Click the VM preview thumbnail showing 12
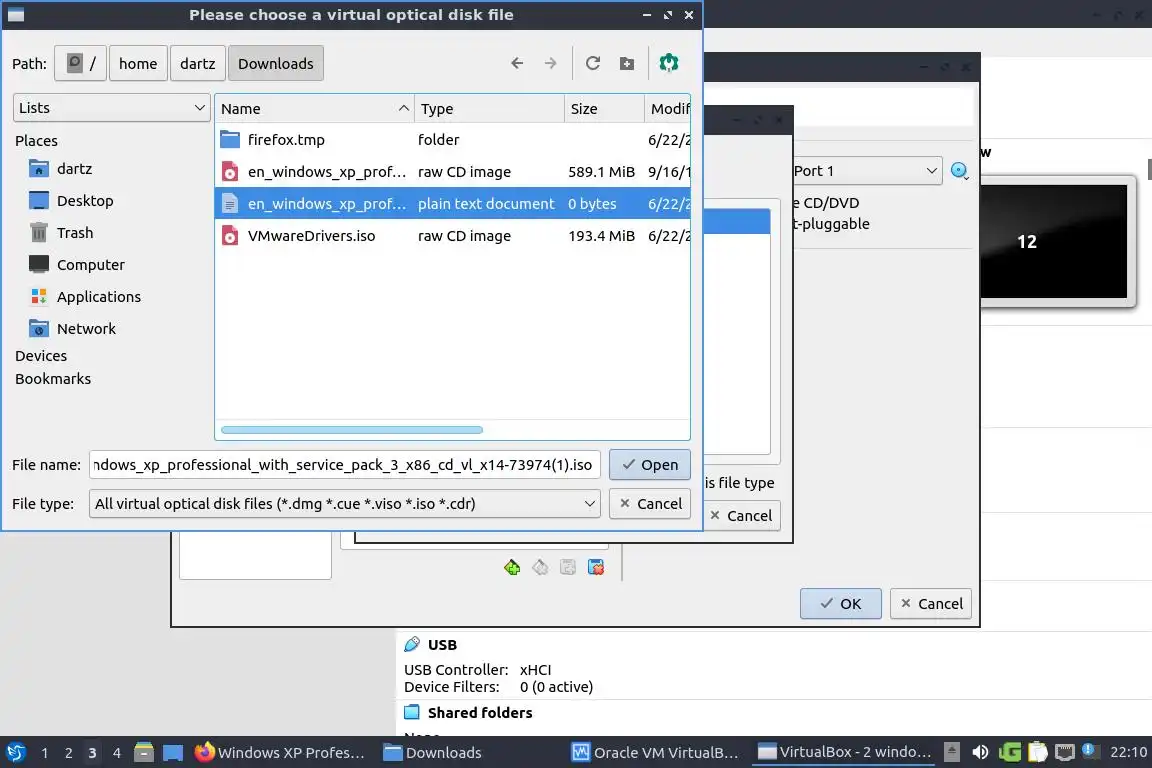 1055,242
